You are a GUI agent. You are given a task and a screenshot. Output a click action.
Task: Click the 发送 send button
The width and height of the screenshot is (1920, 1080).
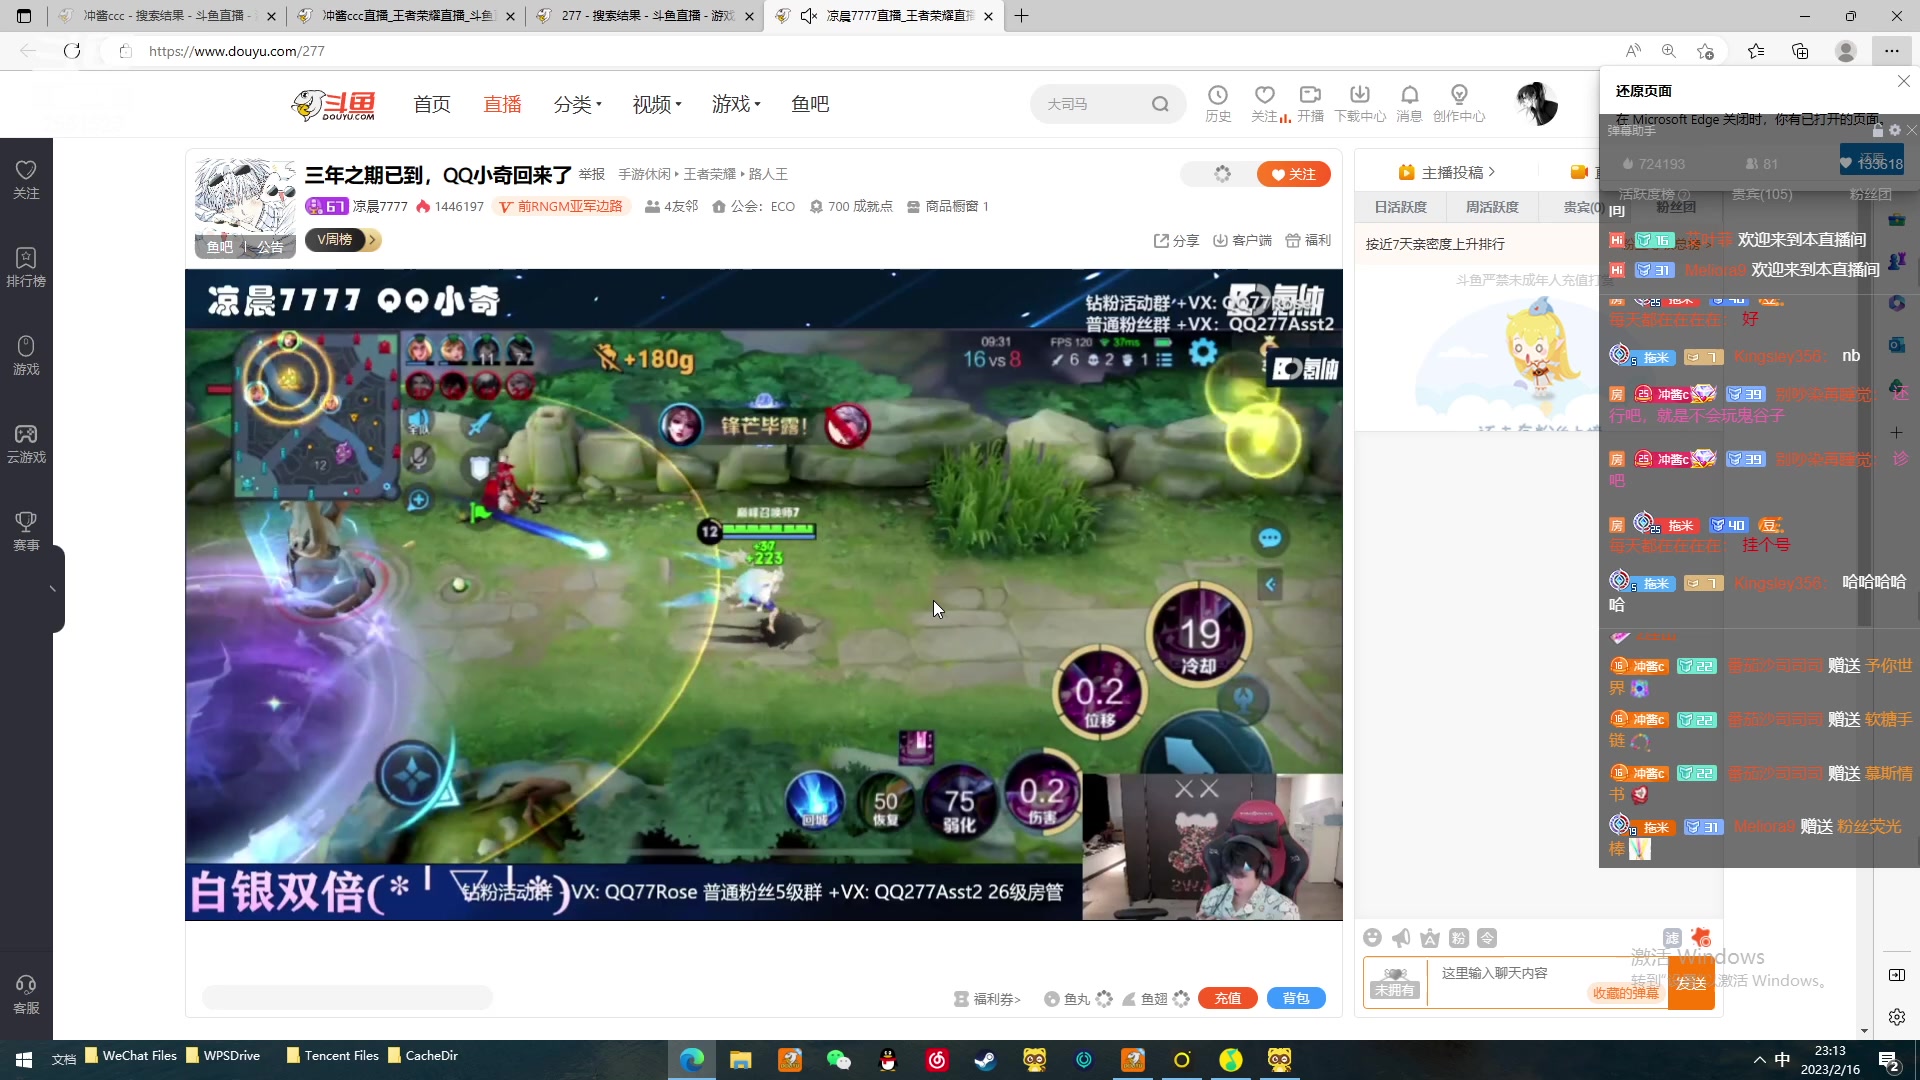tap(1691, 983)
